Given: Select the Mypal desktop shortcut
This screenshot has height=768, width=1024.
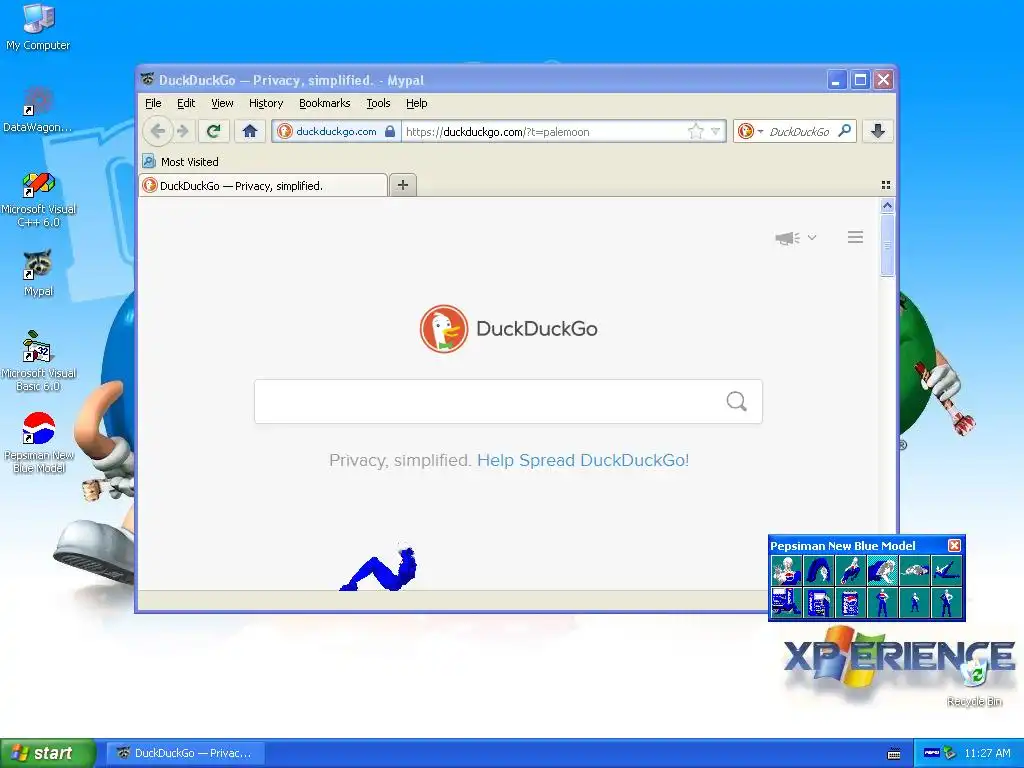Looking at the screenshot, I should pos(39,273).
